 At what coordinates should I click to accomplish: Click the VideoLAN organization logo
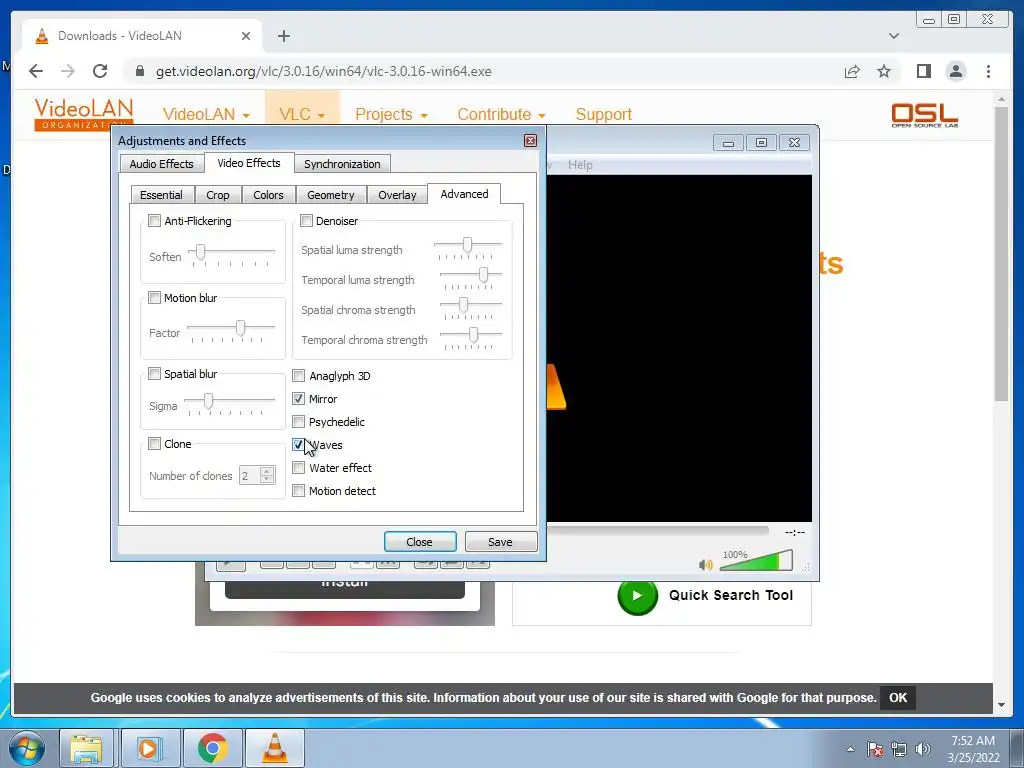tap(83, 114)
